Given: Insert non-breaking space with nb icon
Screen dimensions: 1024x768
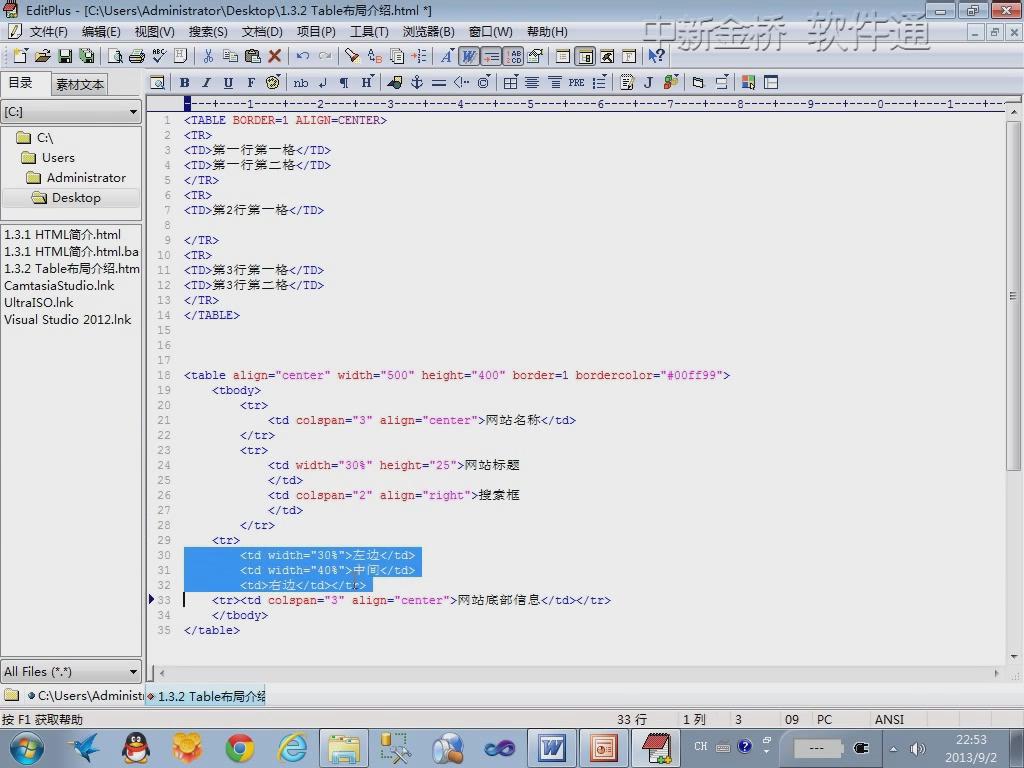Looking at the screenshot, I should 300,83.
